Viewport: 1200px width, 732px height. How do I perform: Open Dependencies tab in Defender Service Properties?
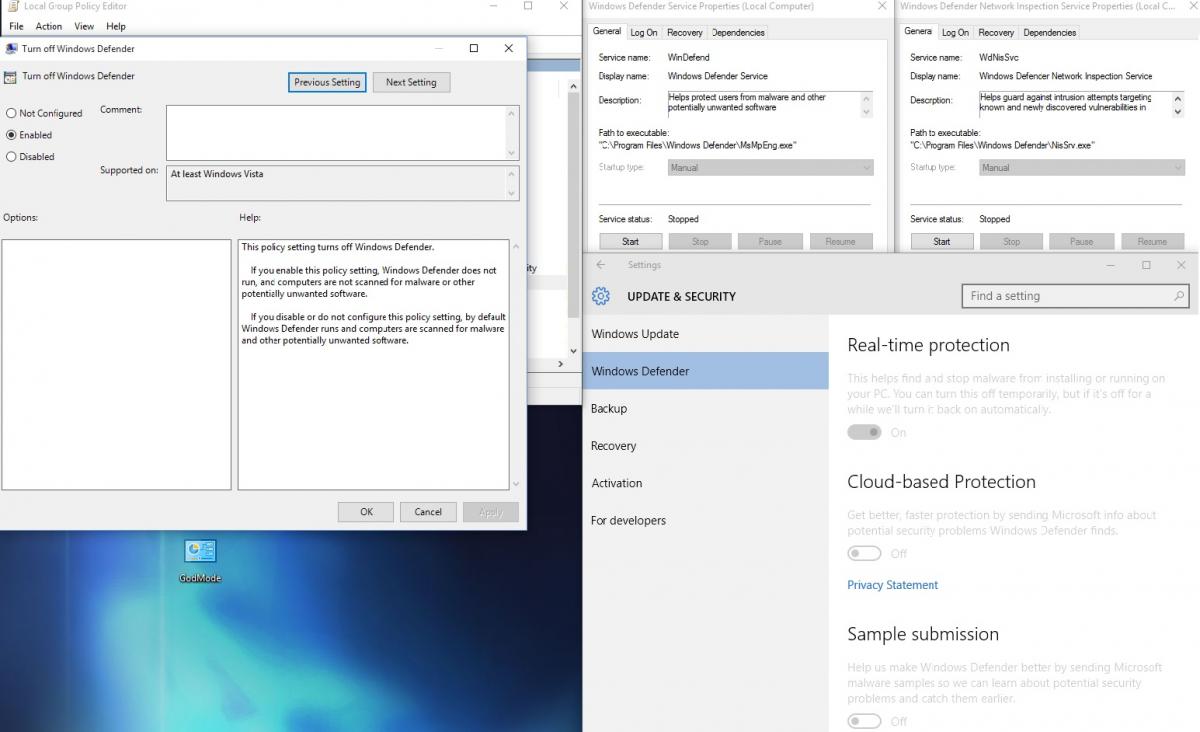click(x=738, y=33)
